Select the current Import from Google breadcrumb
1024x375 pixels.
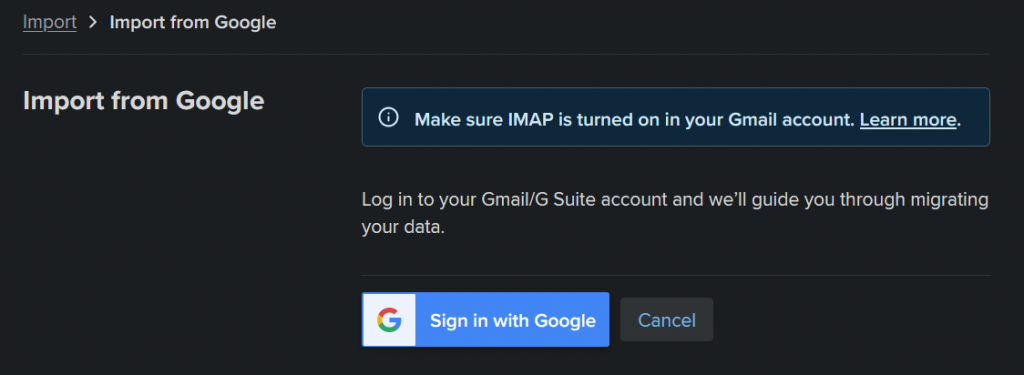click(x=193, y=22)
